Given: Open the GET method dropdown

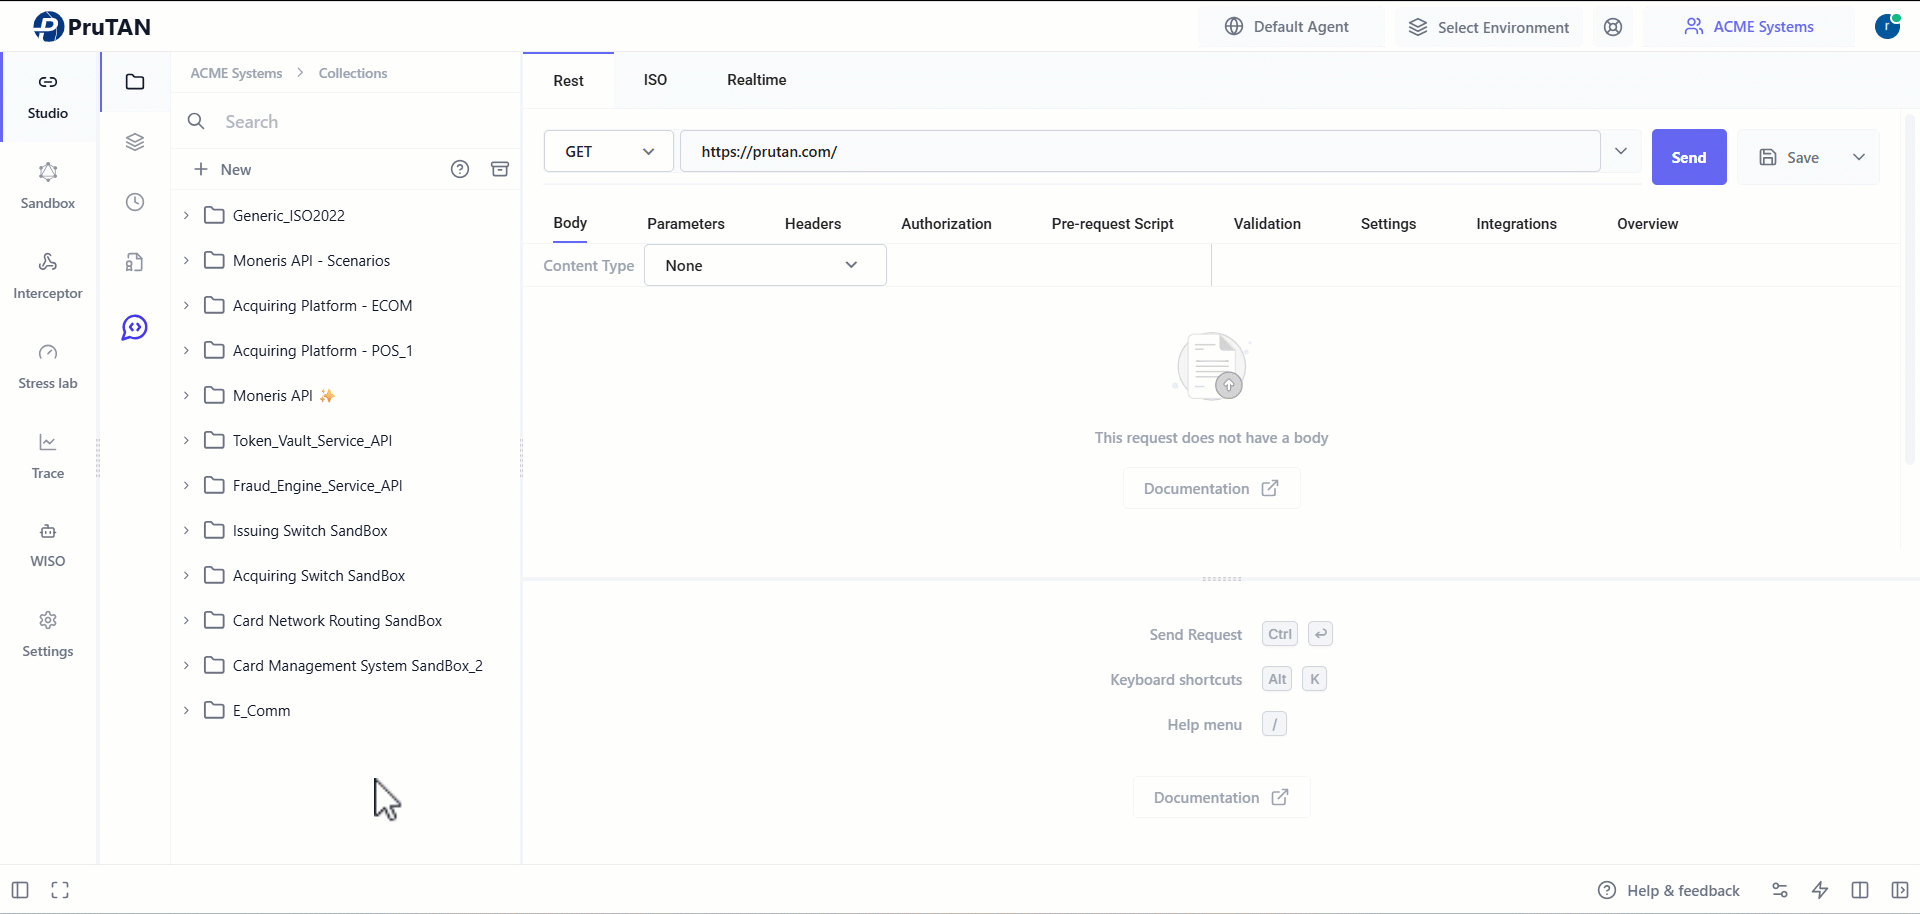Looking at the screenshot, I should pyautogui.click(x=609, y=152).
